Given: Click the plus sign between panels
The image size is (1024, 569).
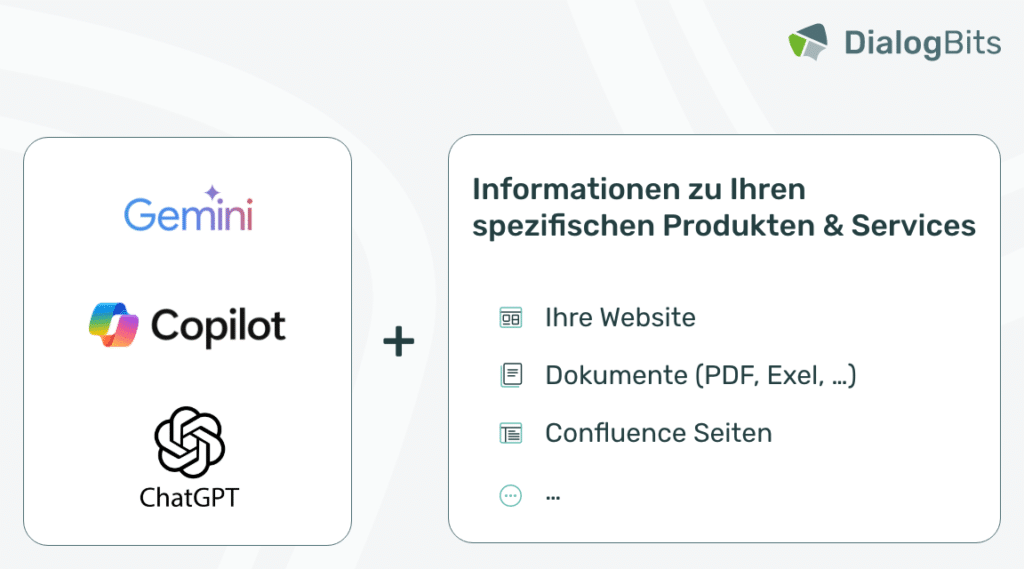Looking at the screenshot, I should pos(398,342).
